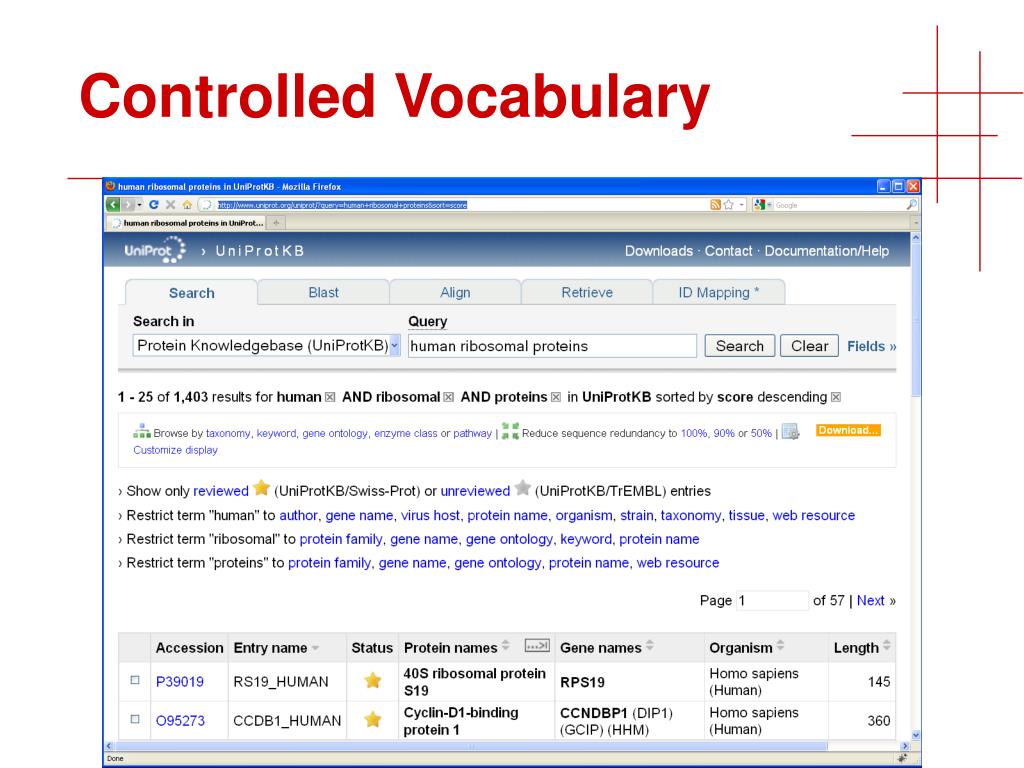Open the "Search in" database dropdown
Viewport: 1024px width, 768px height.
click(x=266, y=345)
